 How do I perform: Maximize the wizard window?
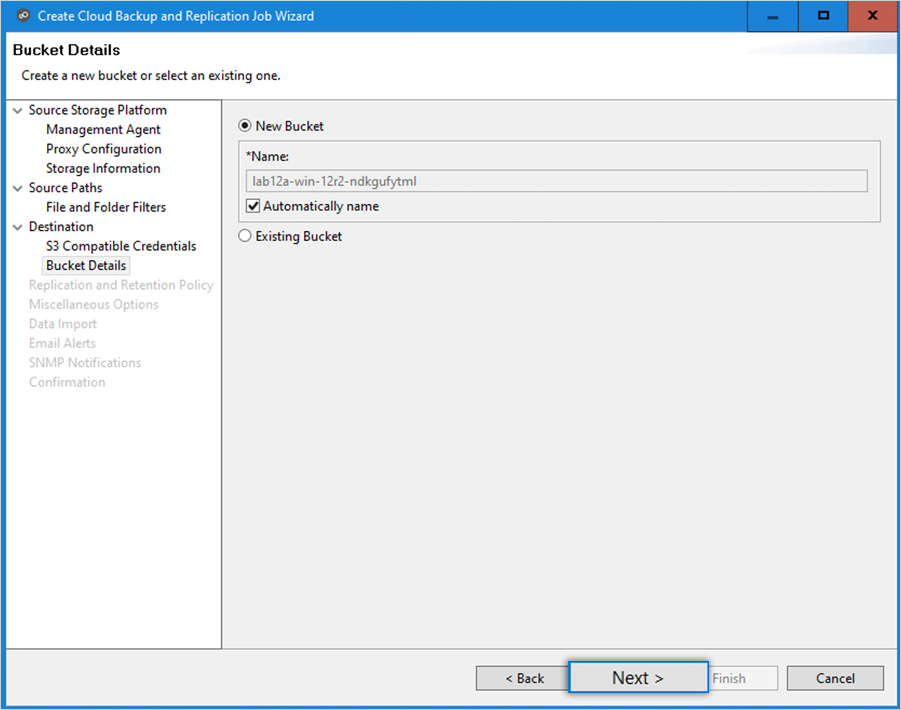[x=823, y=16]
